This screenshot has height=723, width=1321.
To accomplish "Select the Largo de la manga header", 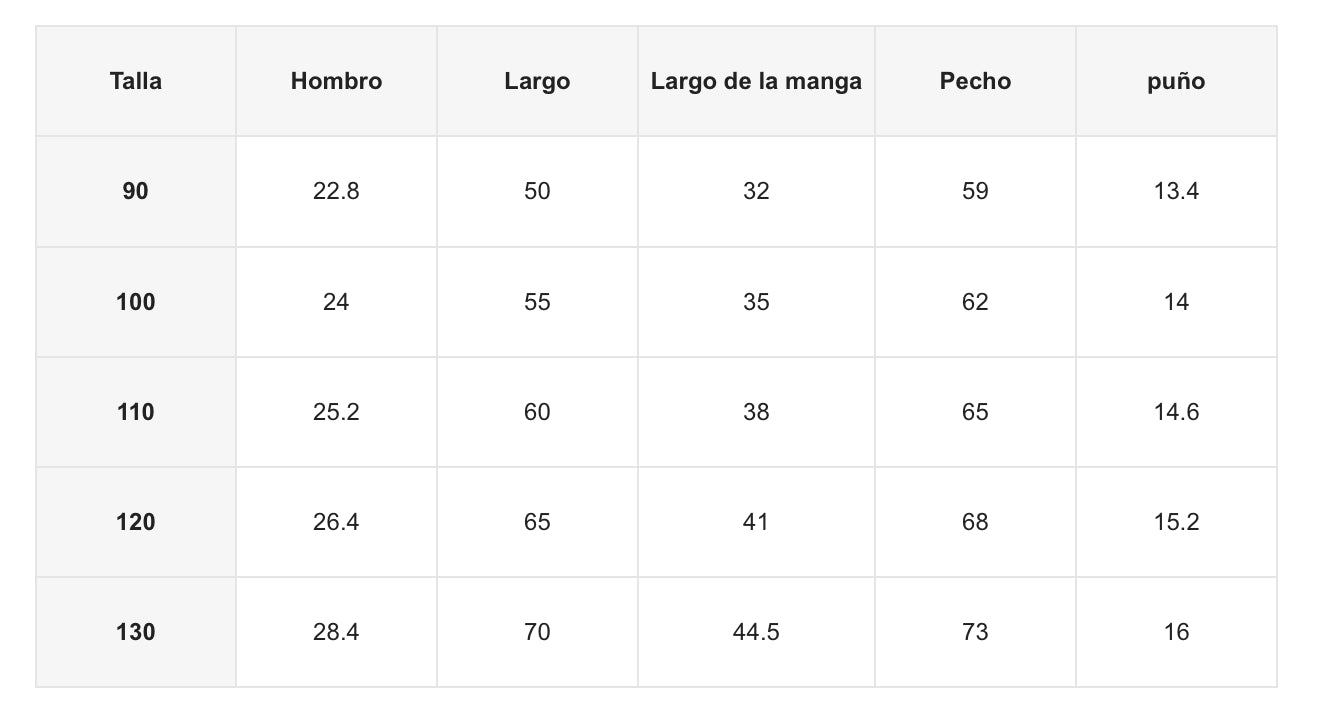I will pos(756,81).
